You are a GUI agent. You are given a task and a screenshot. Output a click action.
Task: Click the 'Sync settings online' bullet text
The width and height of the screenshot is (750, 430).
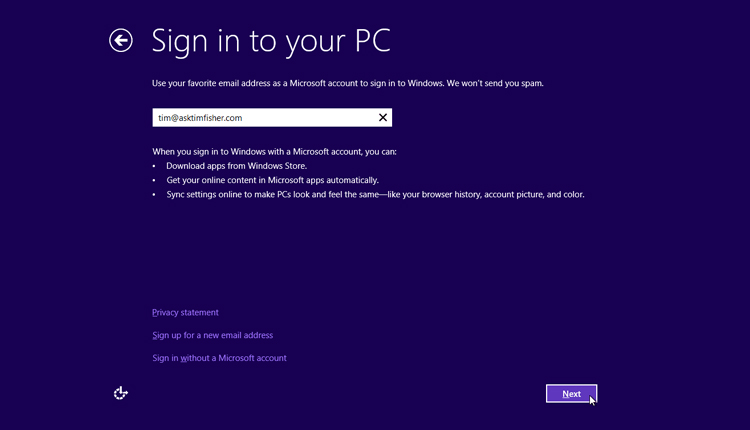[x=375, y=195]
